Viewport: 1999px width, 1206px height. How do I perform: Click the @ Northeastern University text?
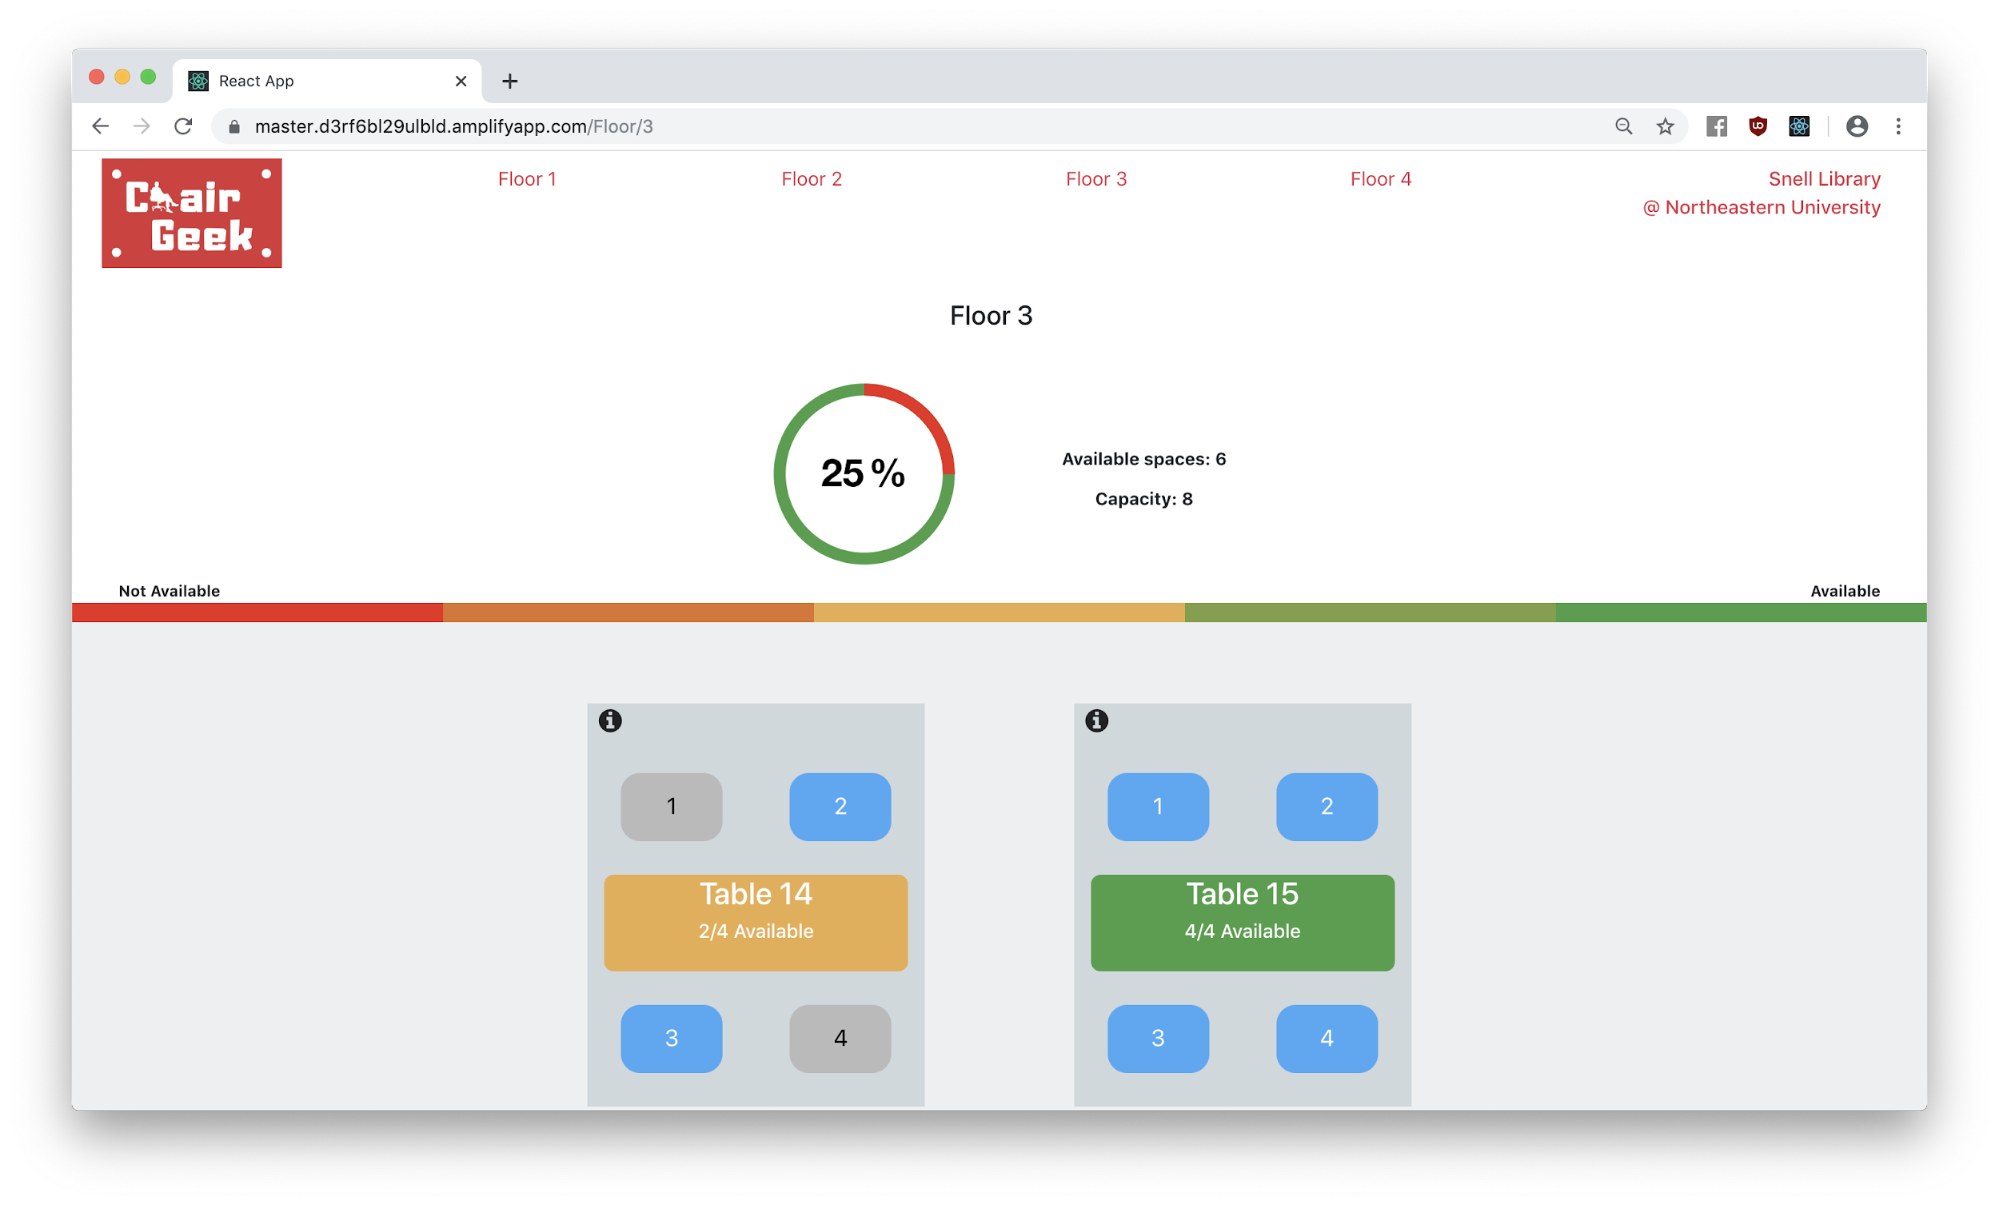[1762, 207]
